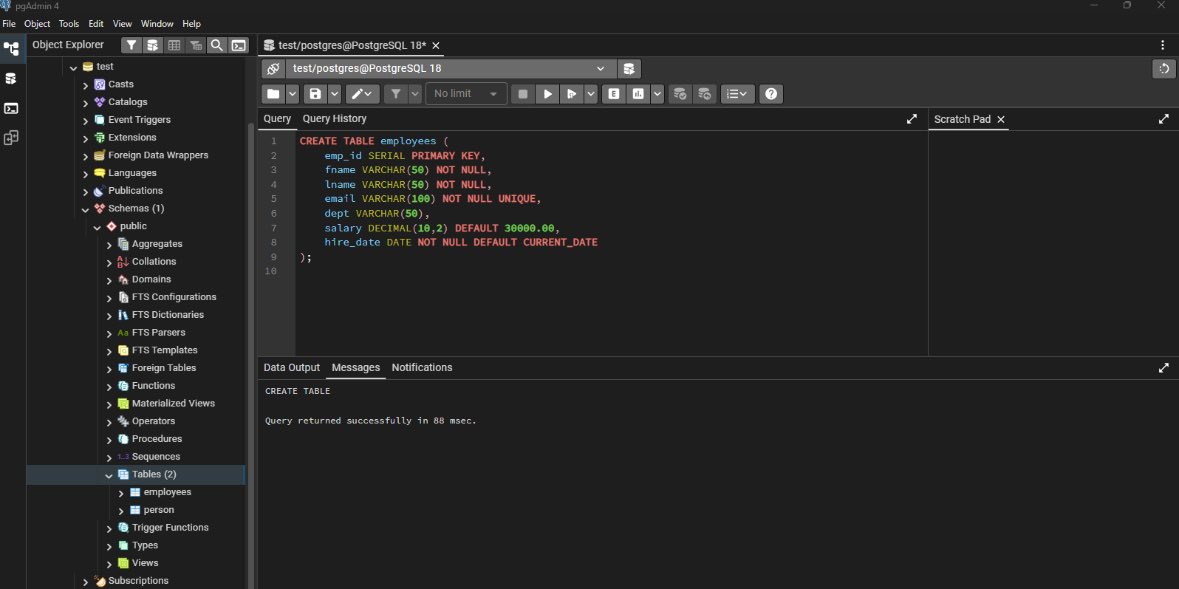Expand the Casts node
Viewport: 1179px width, 589px height.
(x=86, y=85)
